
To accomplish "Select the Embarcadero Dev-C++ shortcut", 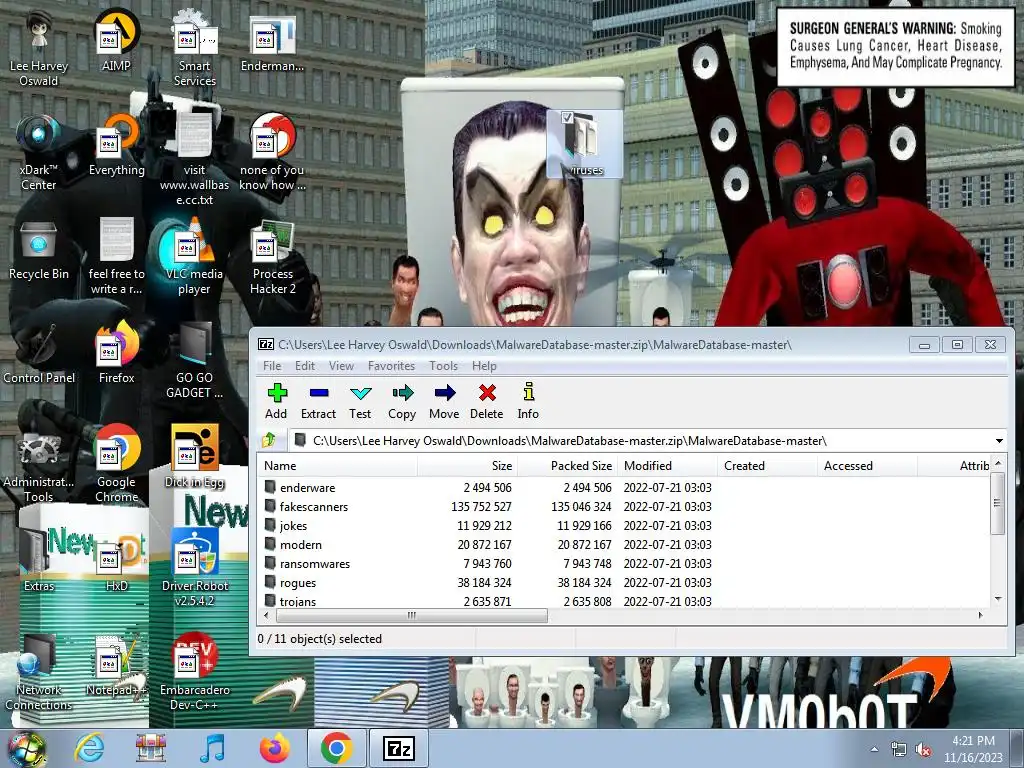I will pyautogui.click(x=195, y=673).
